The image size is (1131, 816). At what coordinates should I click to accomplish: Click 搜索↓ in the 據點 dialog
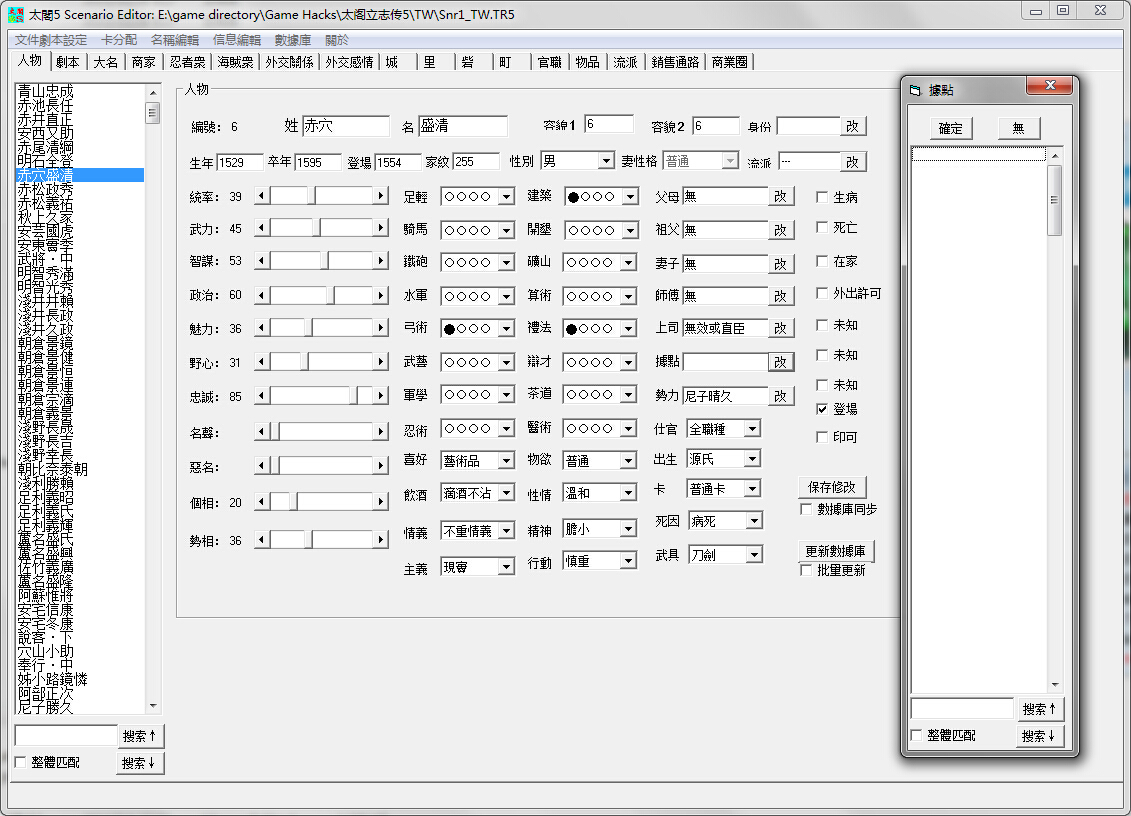[x=1039, y=736]
